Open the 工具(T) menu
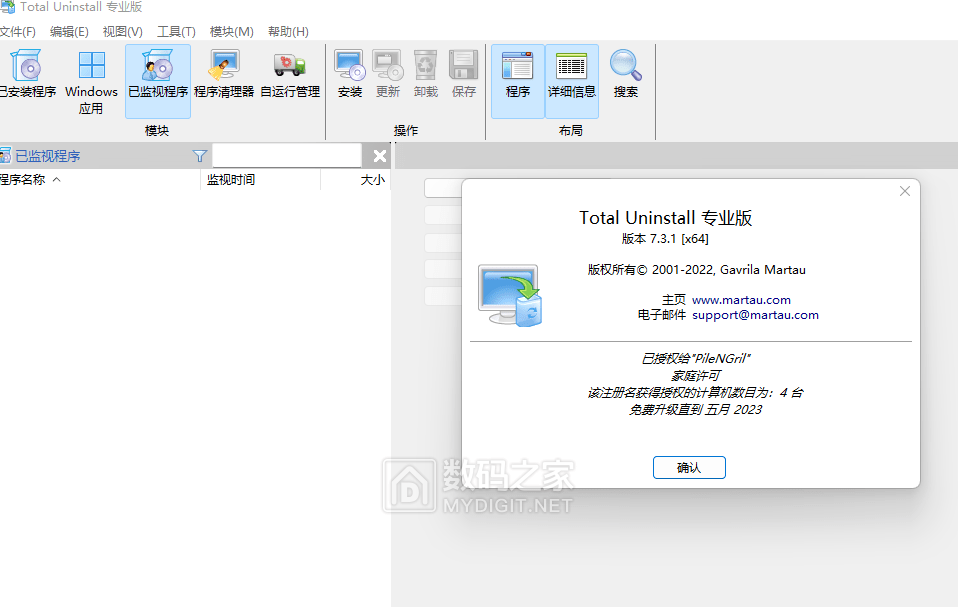959x607 pixels. tap(176, 31)
